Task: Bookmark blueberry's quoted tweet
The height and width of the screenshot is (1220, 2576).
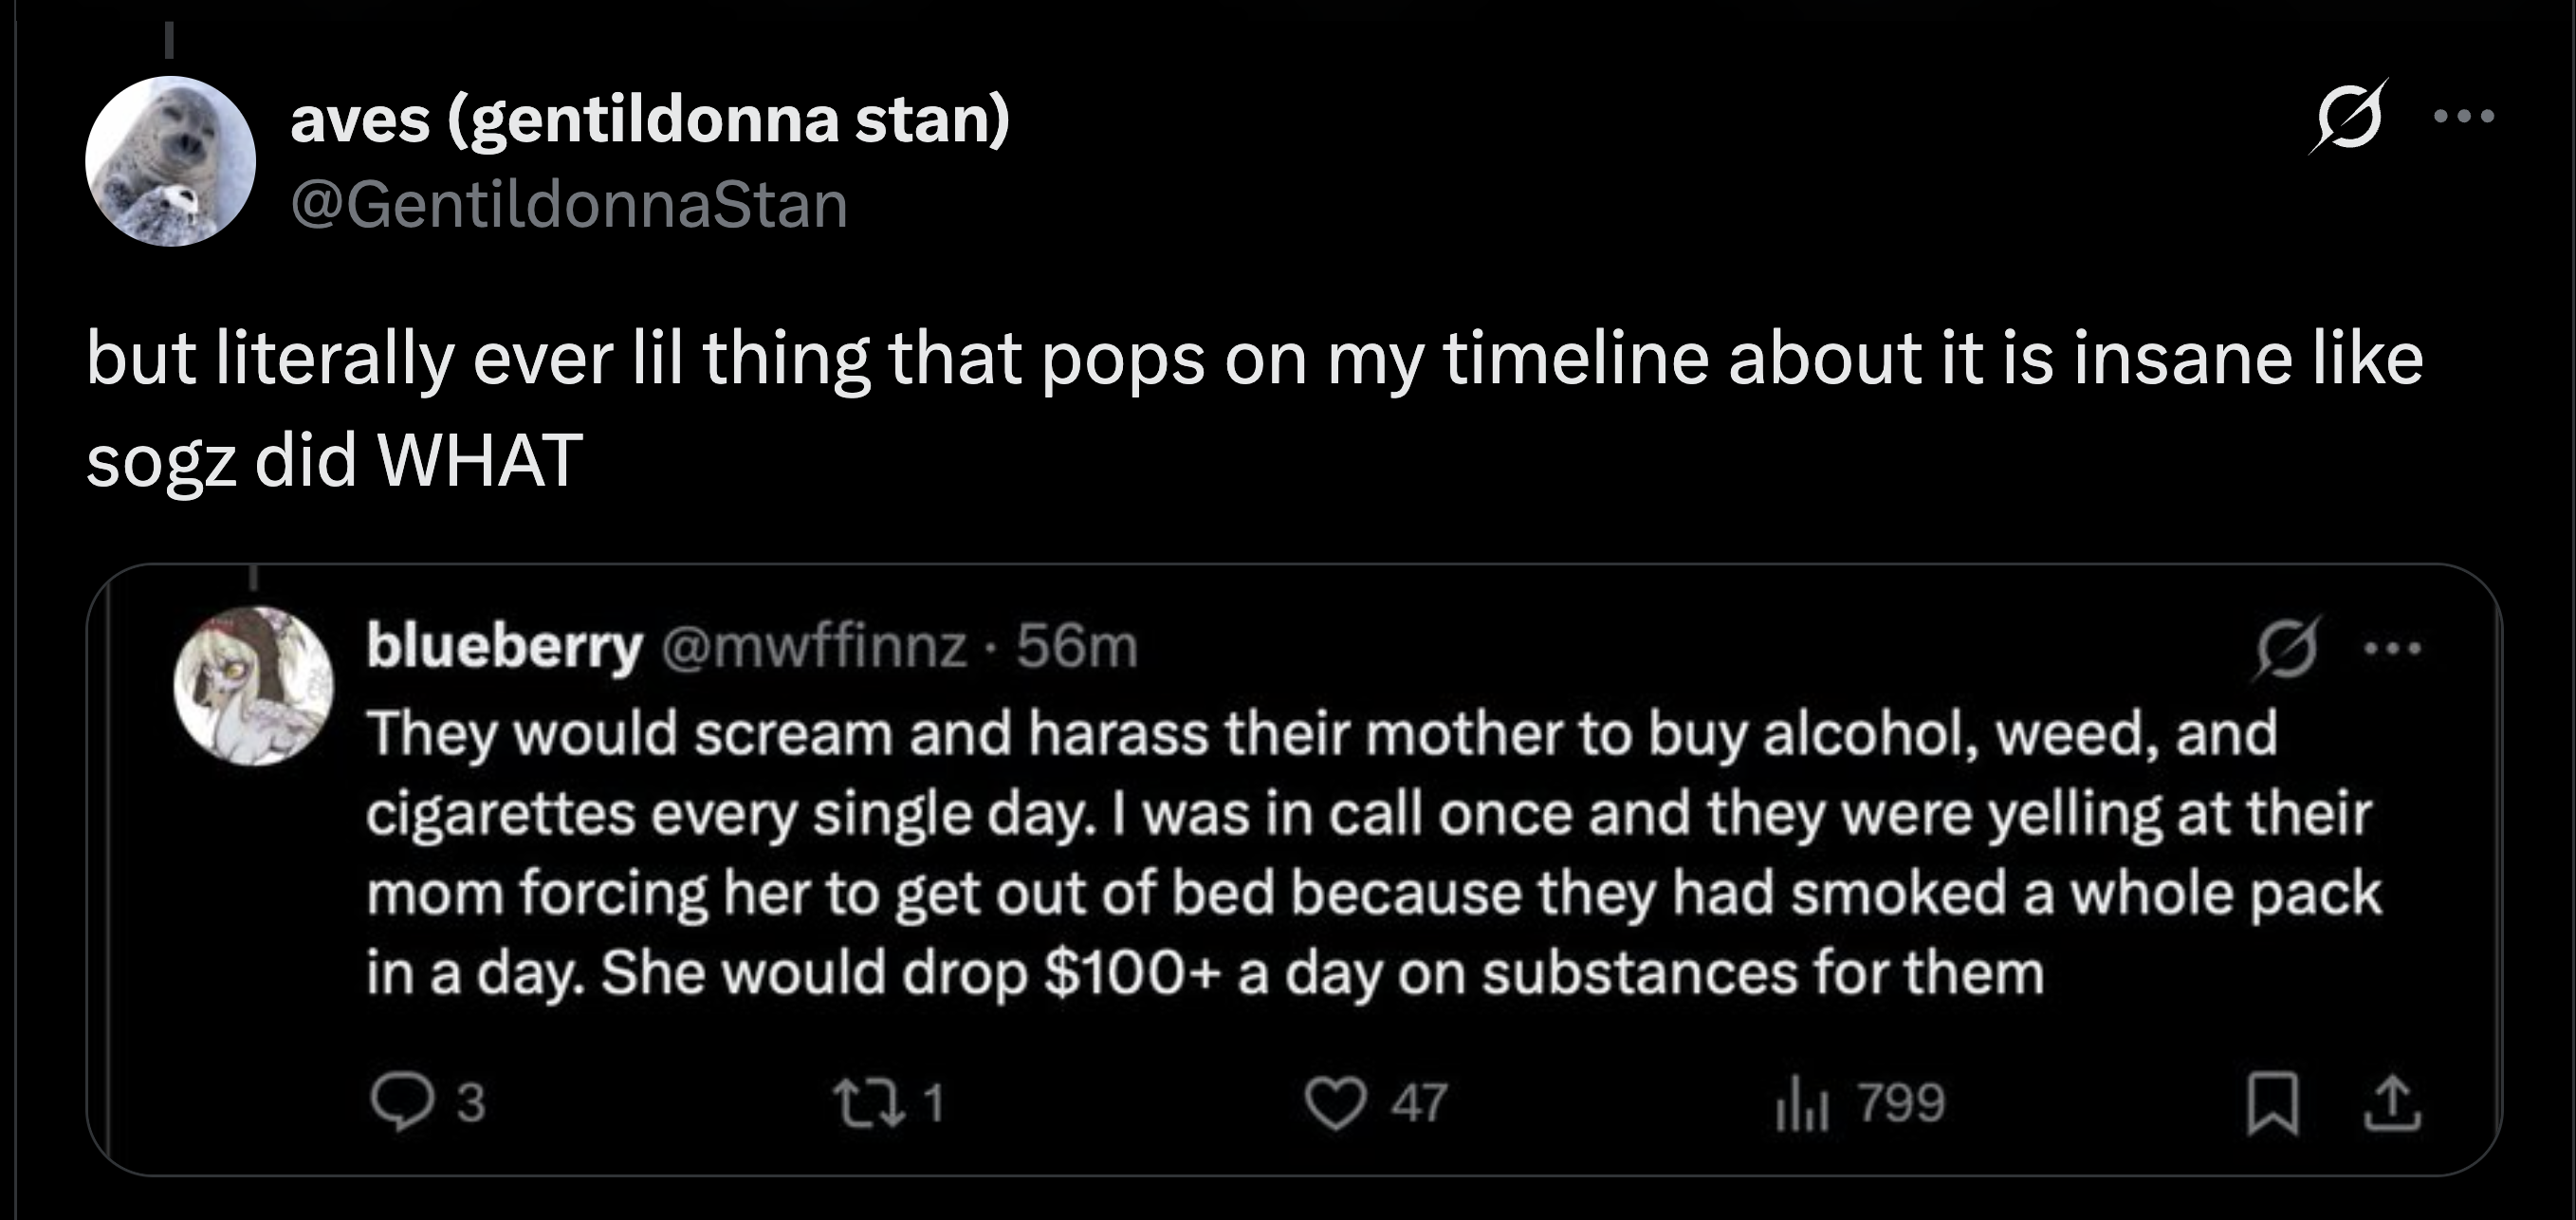Action: pos(2272,1104)
